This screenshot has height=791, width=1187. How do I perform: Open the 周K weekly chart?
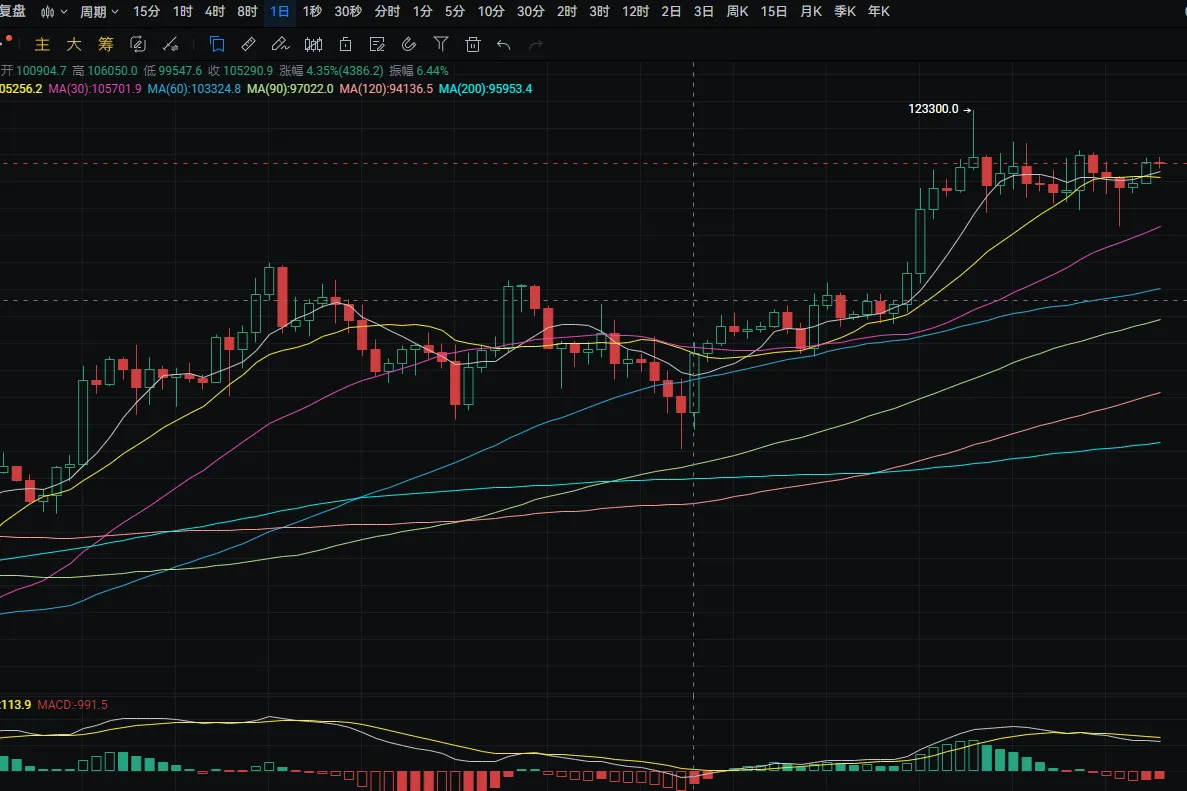(x=737, y=11)
